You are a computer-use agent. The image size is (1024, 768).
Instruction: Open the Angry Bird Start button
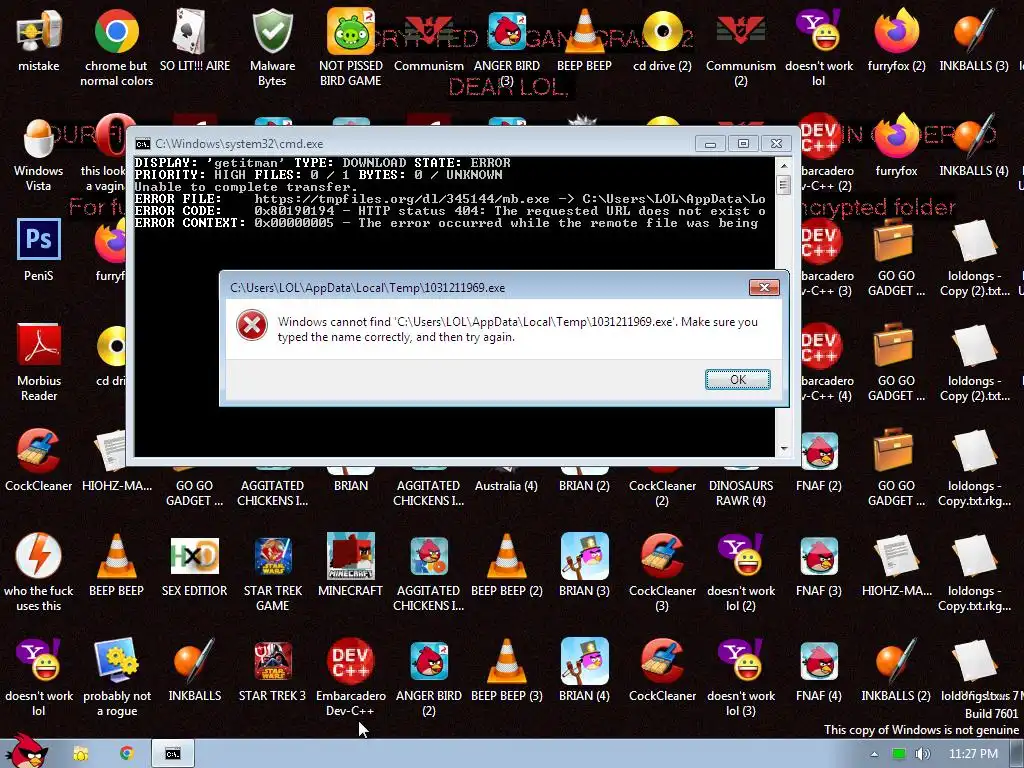[x=26, y=752]
